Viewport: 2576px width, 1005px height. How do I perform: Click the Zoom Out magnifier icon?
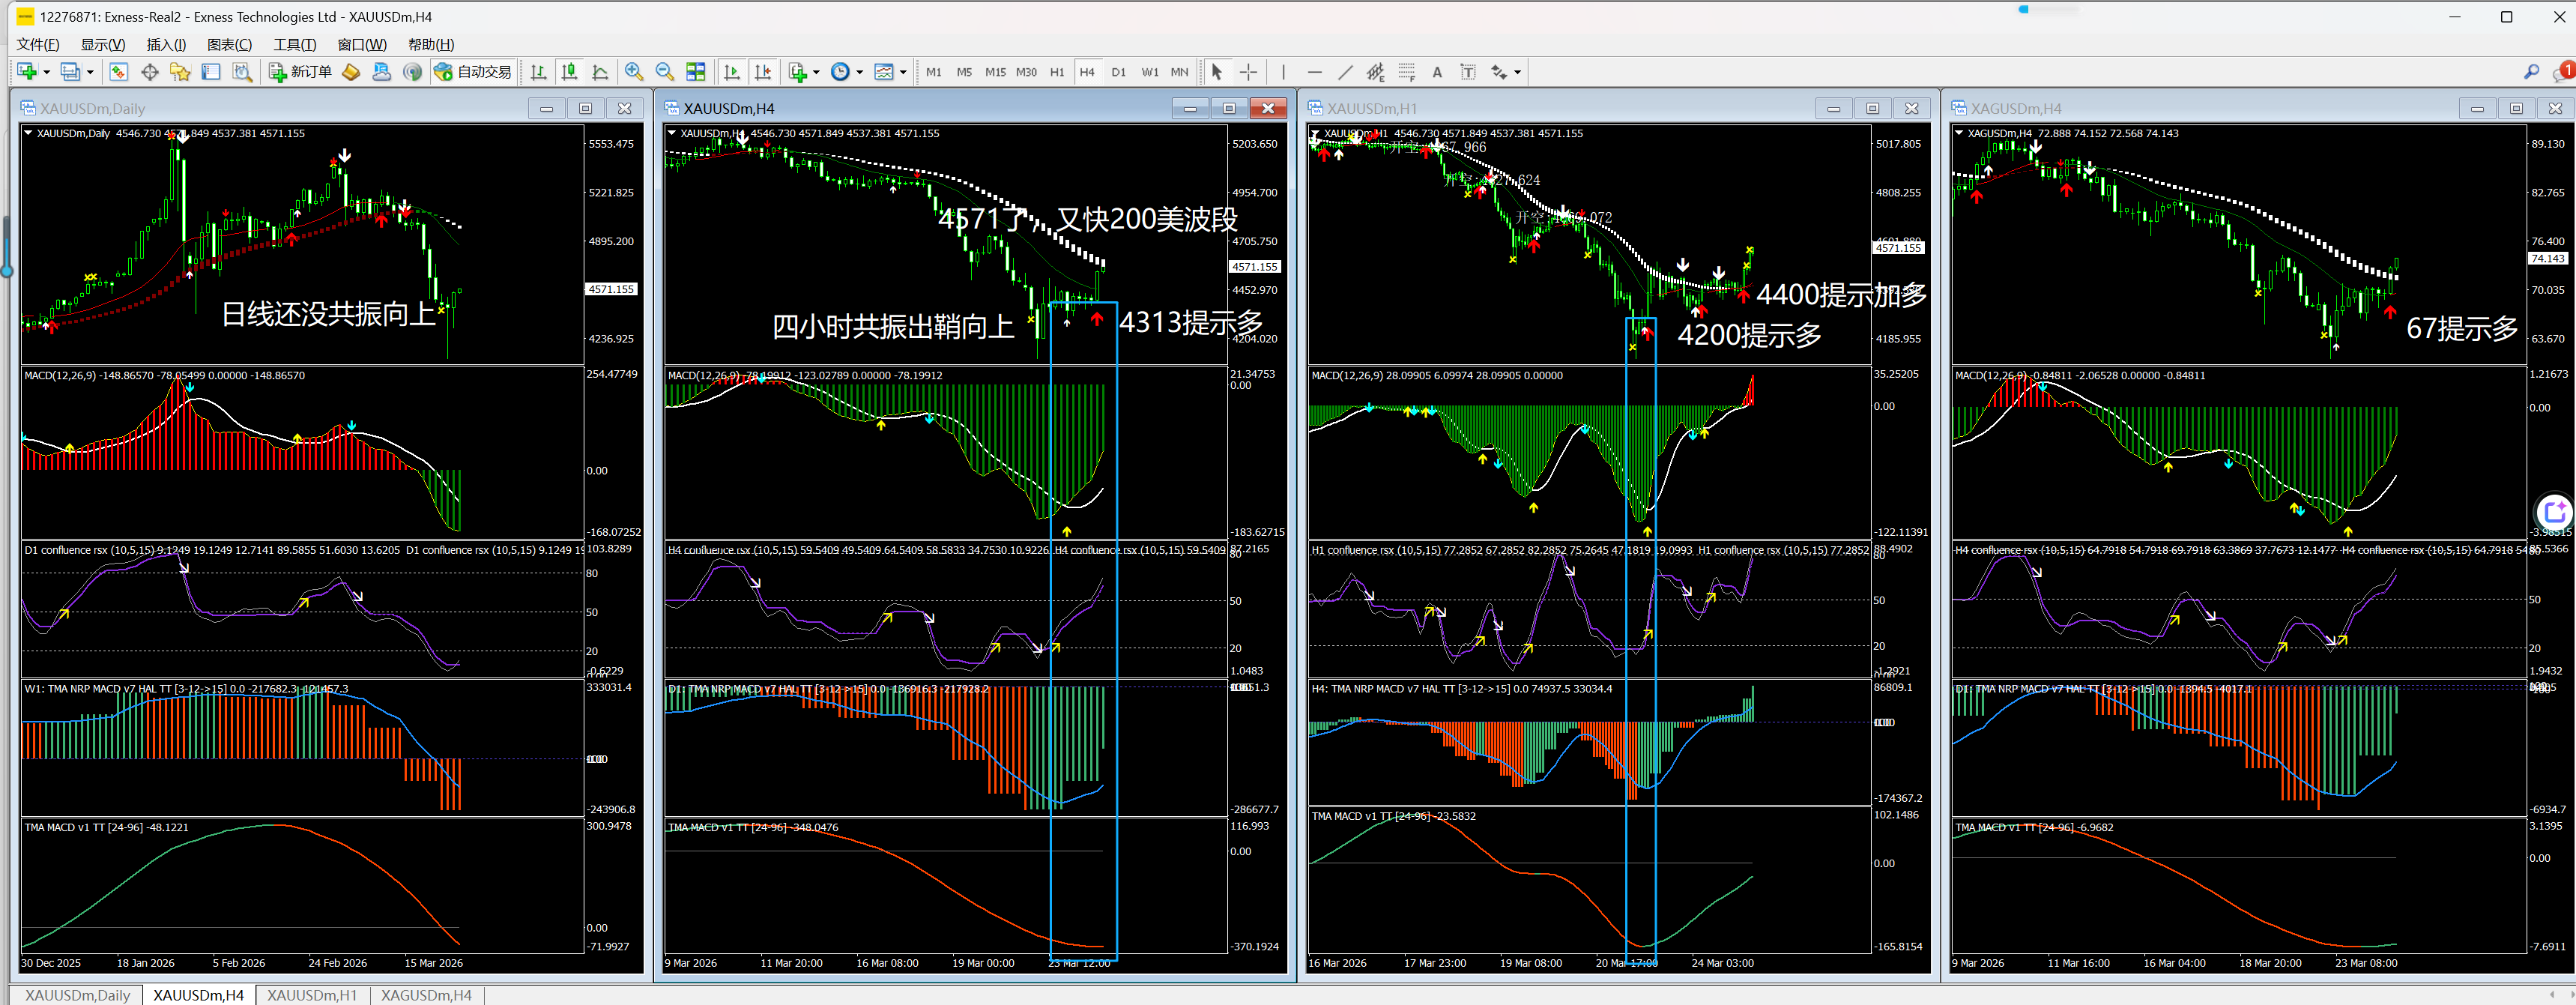[664, 72]
